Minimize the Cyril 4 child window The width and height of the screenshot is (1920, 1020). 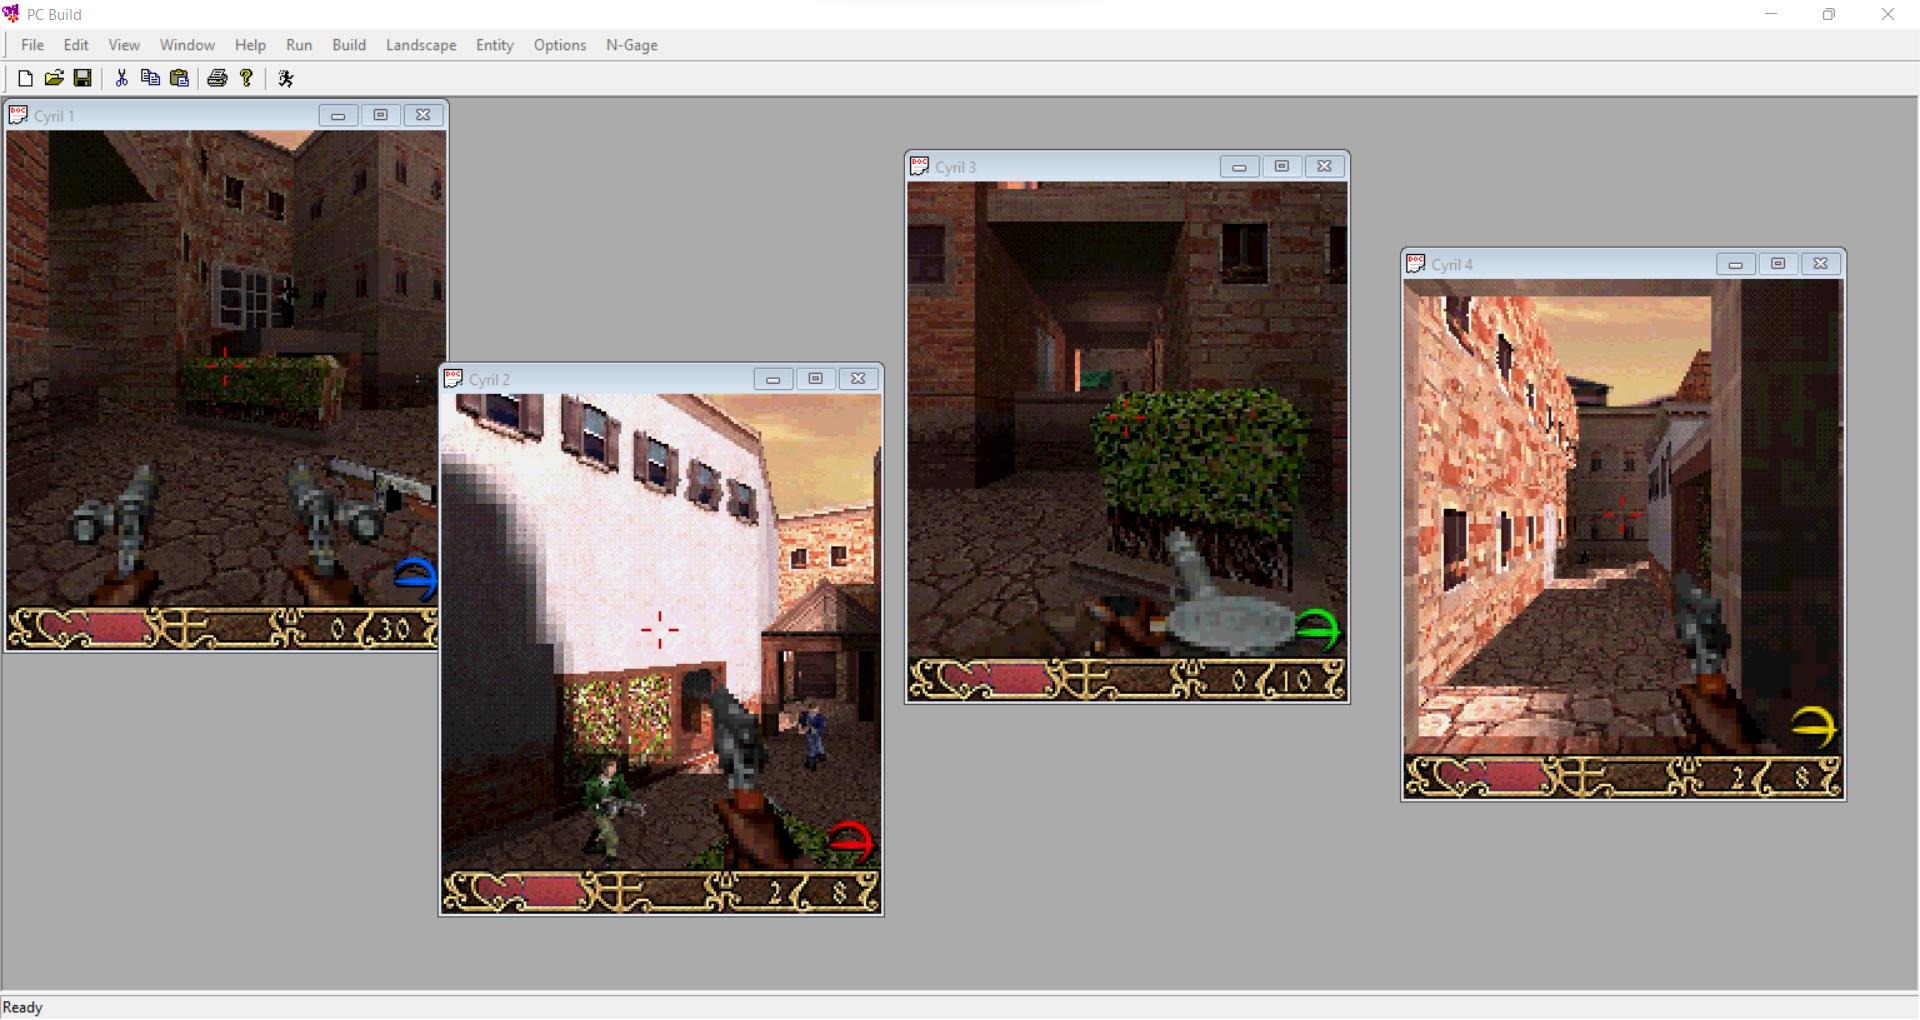(x=1736, y=264)
